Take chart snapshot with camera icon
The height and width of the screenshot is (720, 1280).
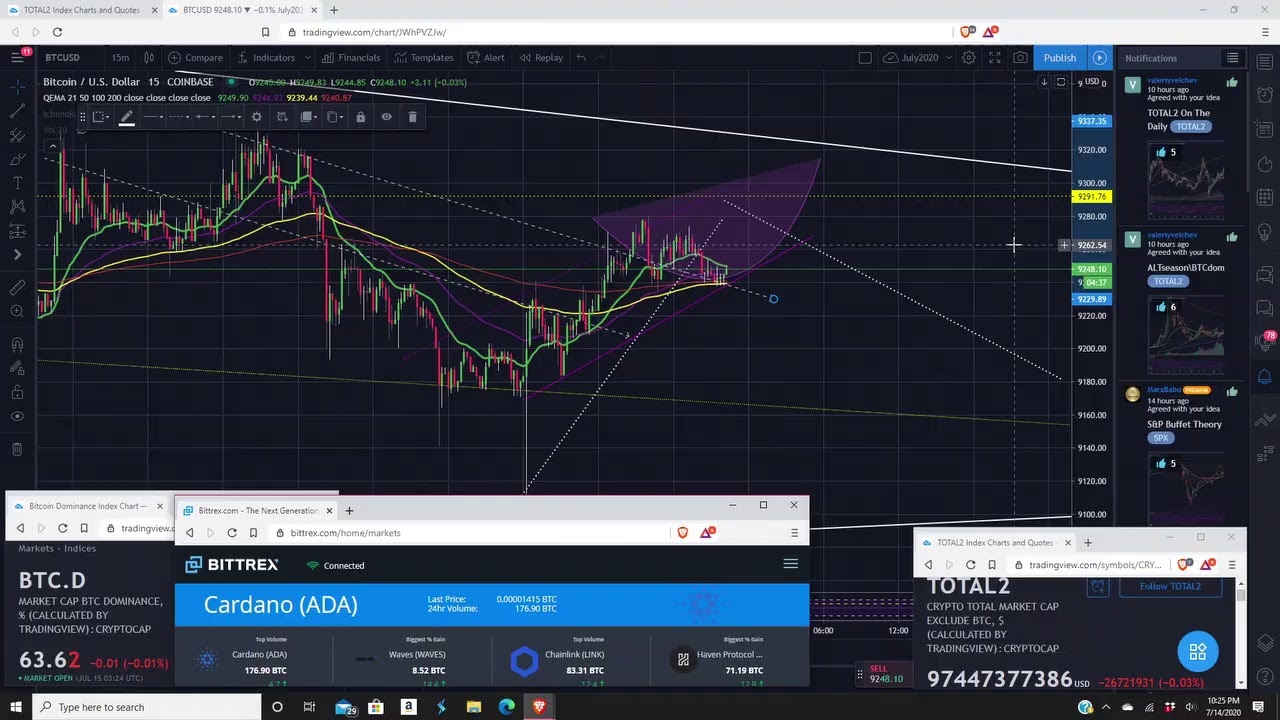pos(1020,57)
